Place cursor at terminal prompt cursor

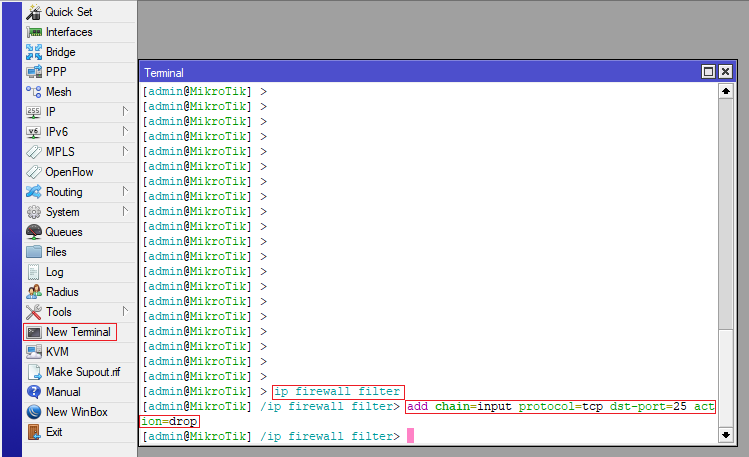(410, 436)
